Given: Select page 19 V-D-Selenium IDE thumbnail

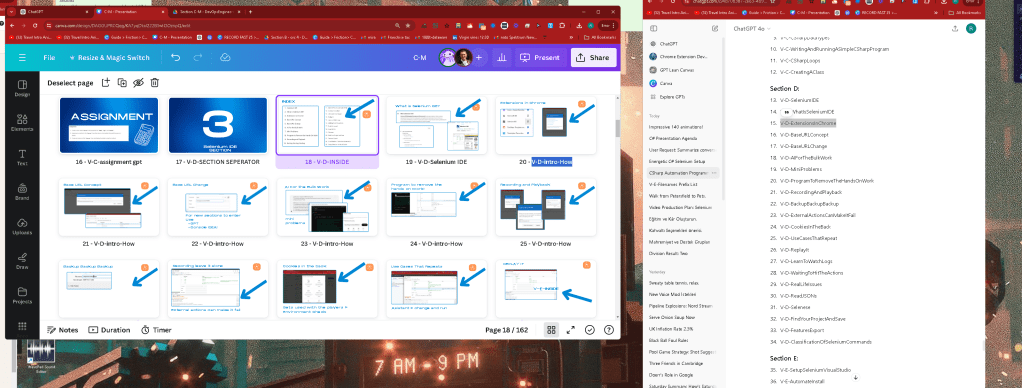Looking at the screenshot, I should click(x=436, y=125).
